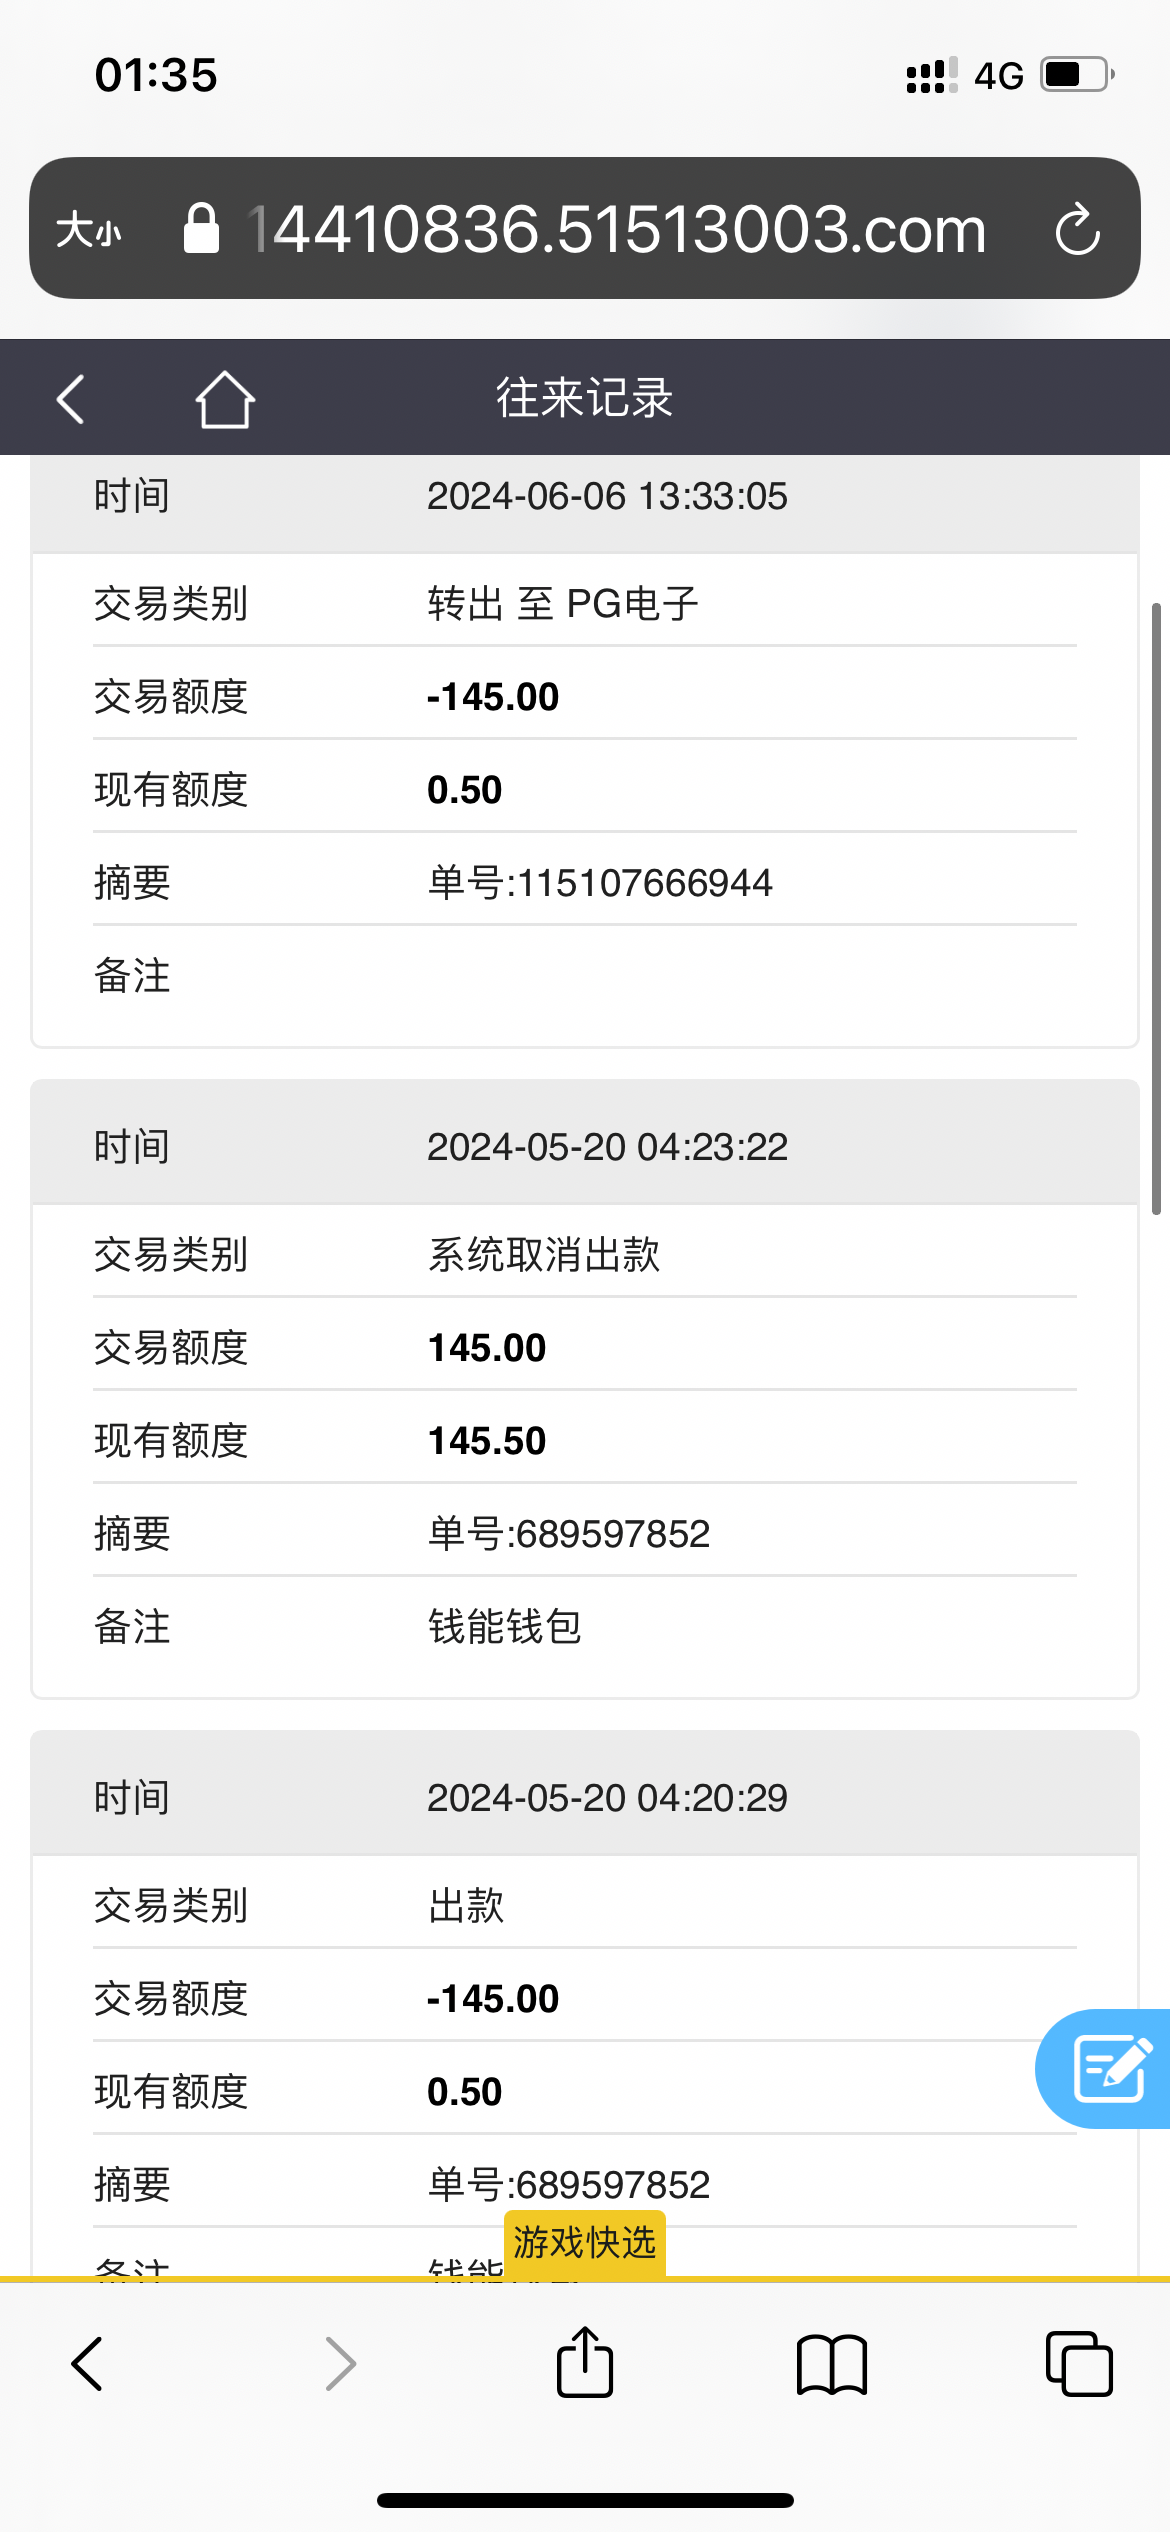1170x2532 pixels.
Task: Open Safari bookmarks book icon
Action: pyautogui.click(x=831, y=2364)
